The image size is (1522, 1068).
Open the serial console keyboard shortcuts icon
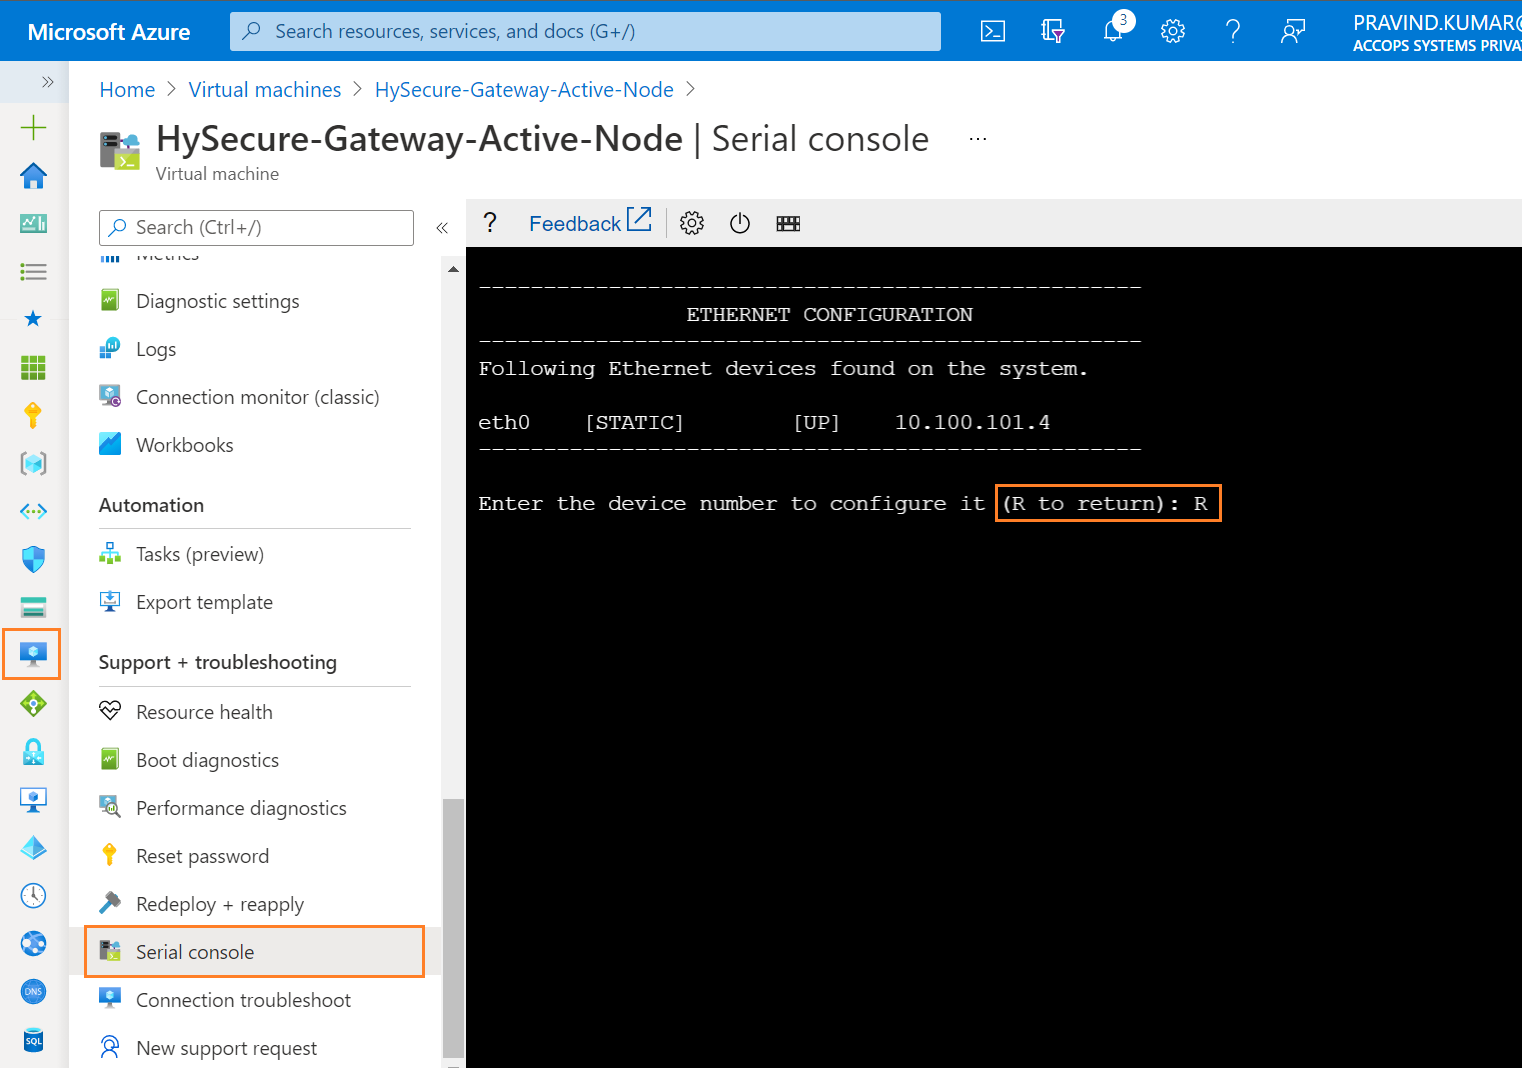click(788, 223)
